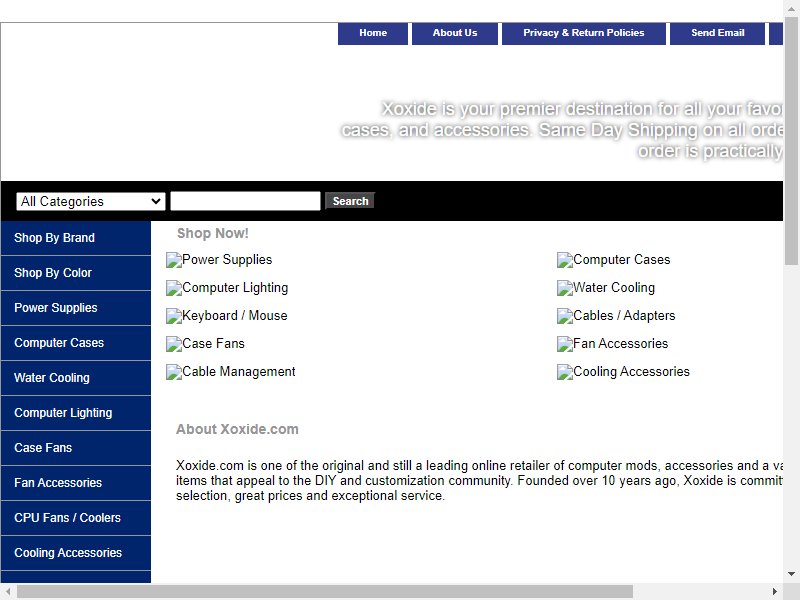800x600 pixels.
Task: Open the All Categories dropdown
Action: [x=91, y=202]
